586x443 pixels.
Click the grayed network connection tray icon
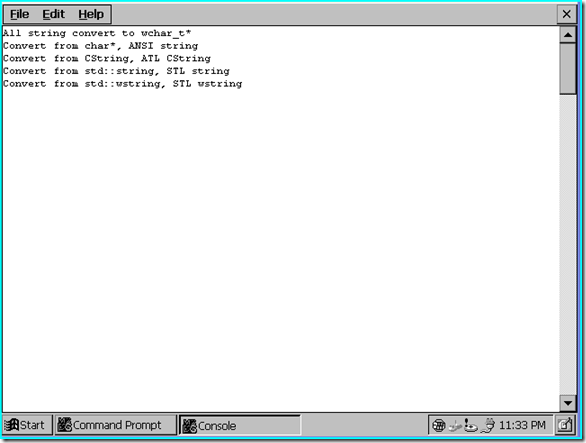tap(455, 425)
